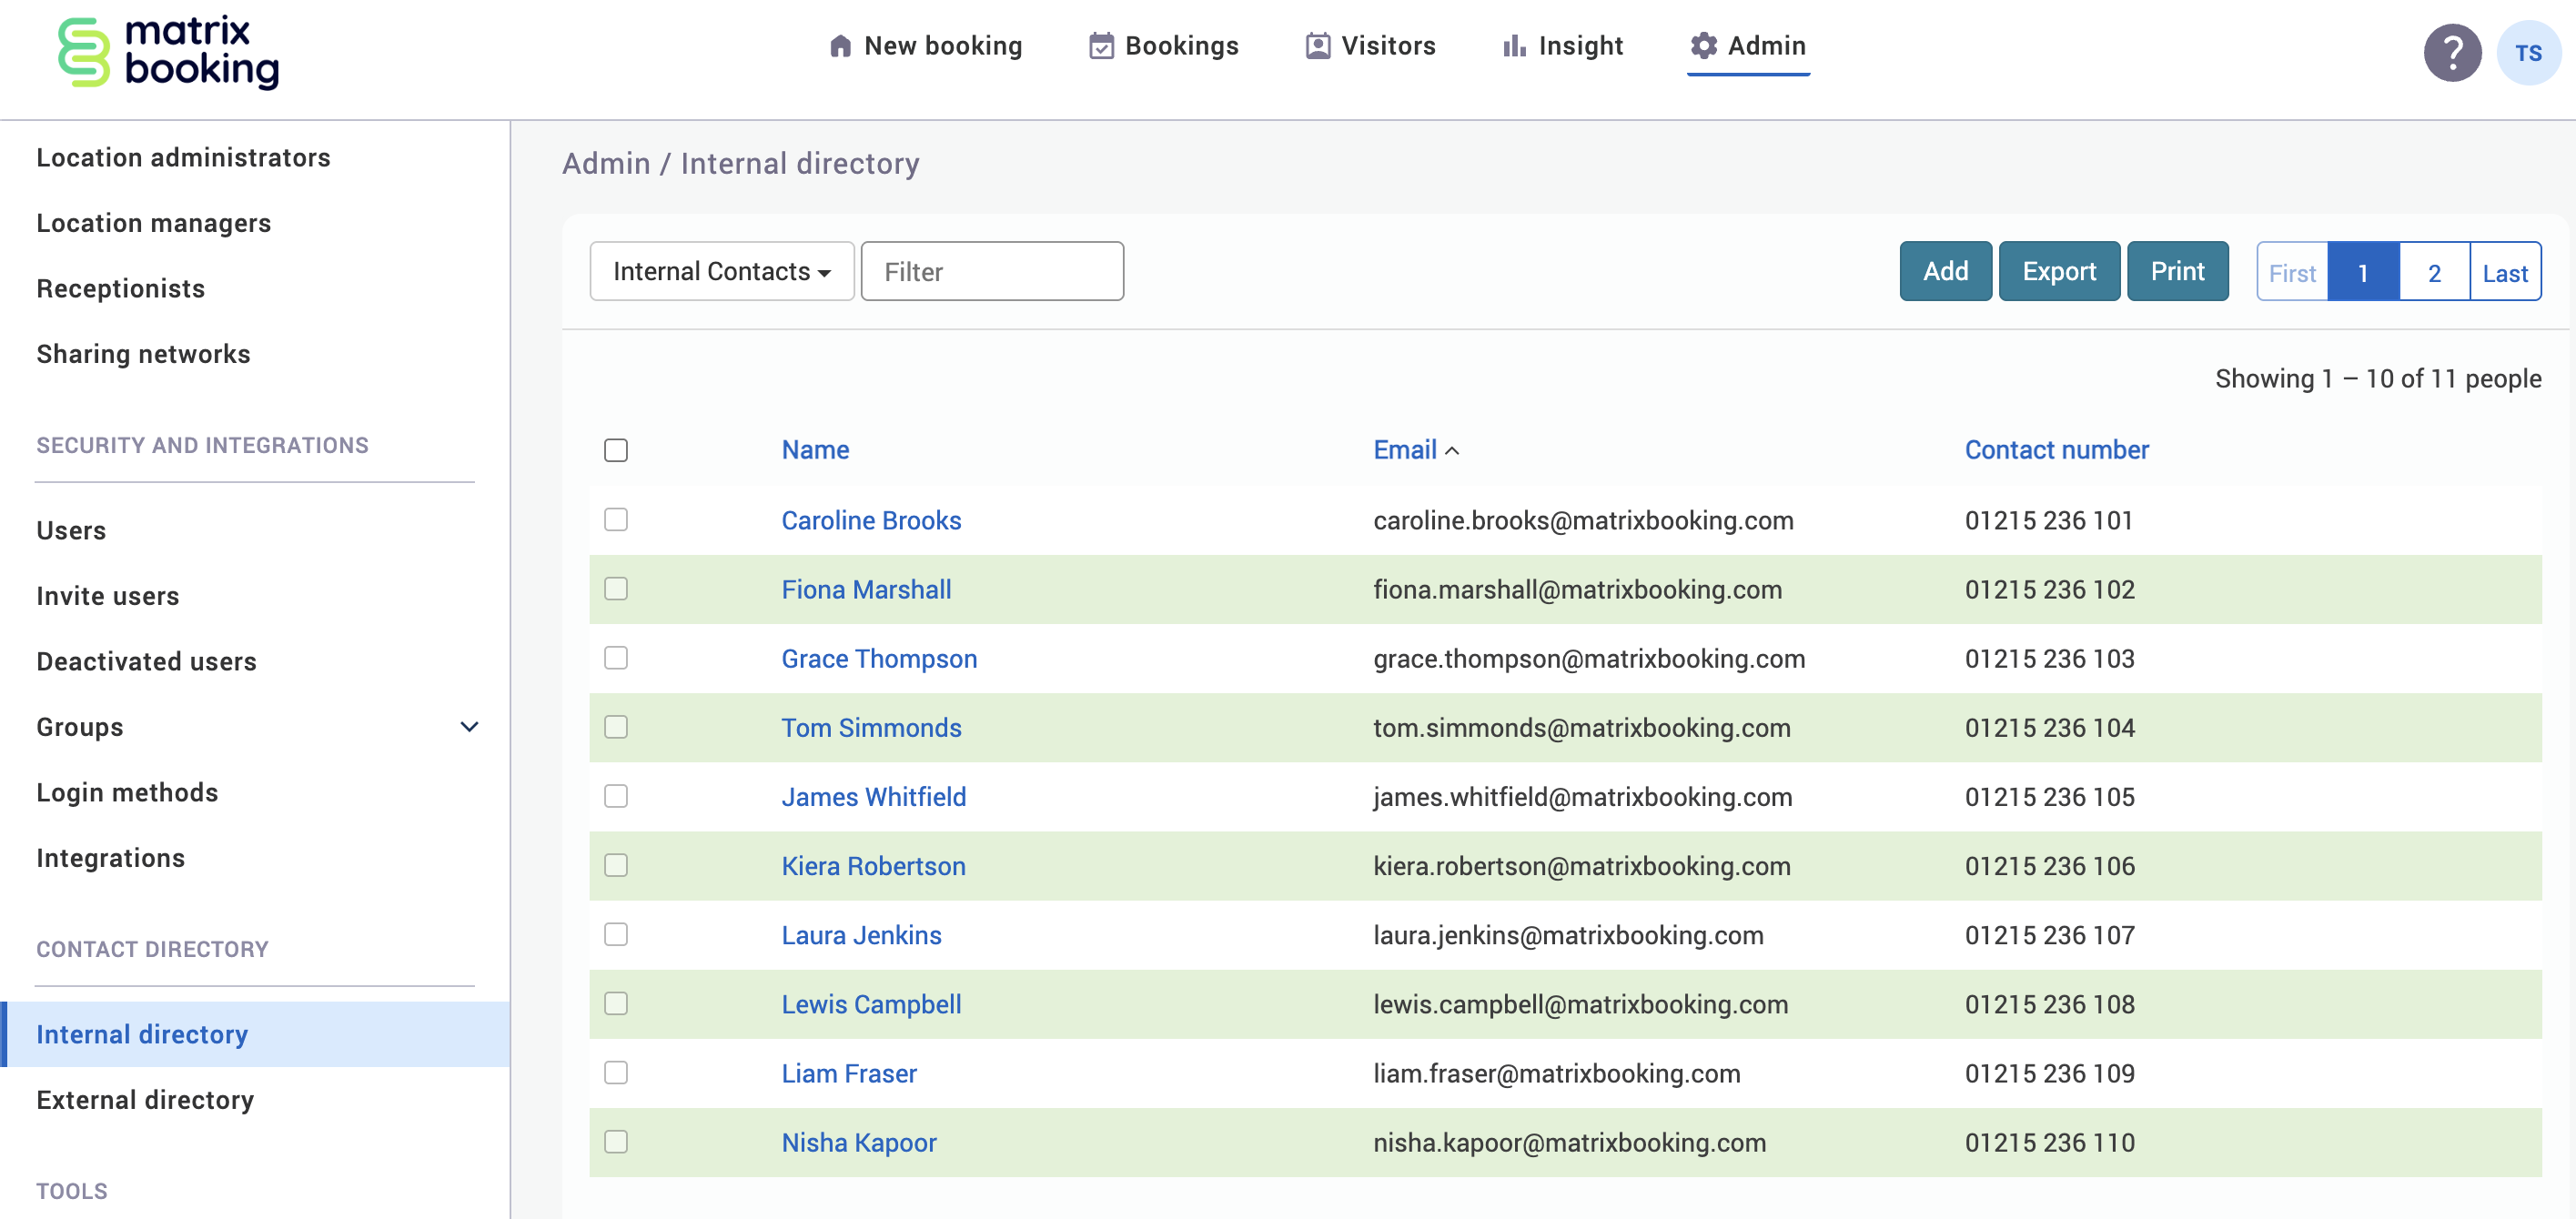The image size is (2576, 1219).
Task: Click the New booking home icon
Action: tap(840, 47)
